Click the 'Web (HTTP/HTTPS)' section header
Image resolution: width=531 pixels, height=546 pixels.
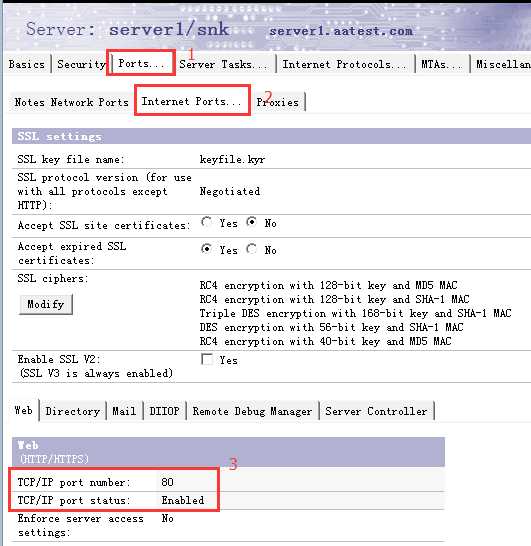[228, 452]
